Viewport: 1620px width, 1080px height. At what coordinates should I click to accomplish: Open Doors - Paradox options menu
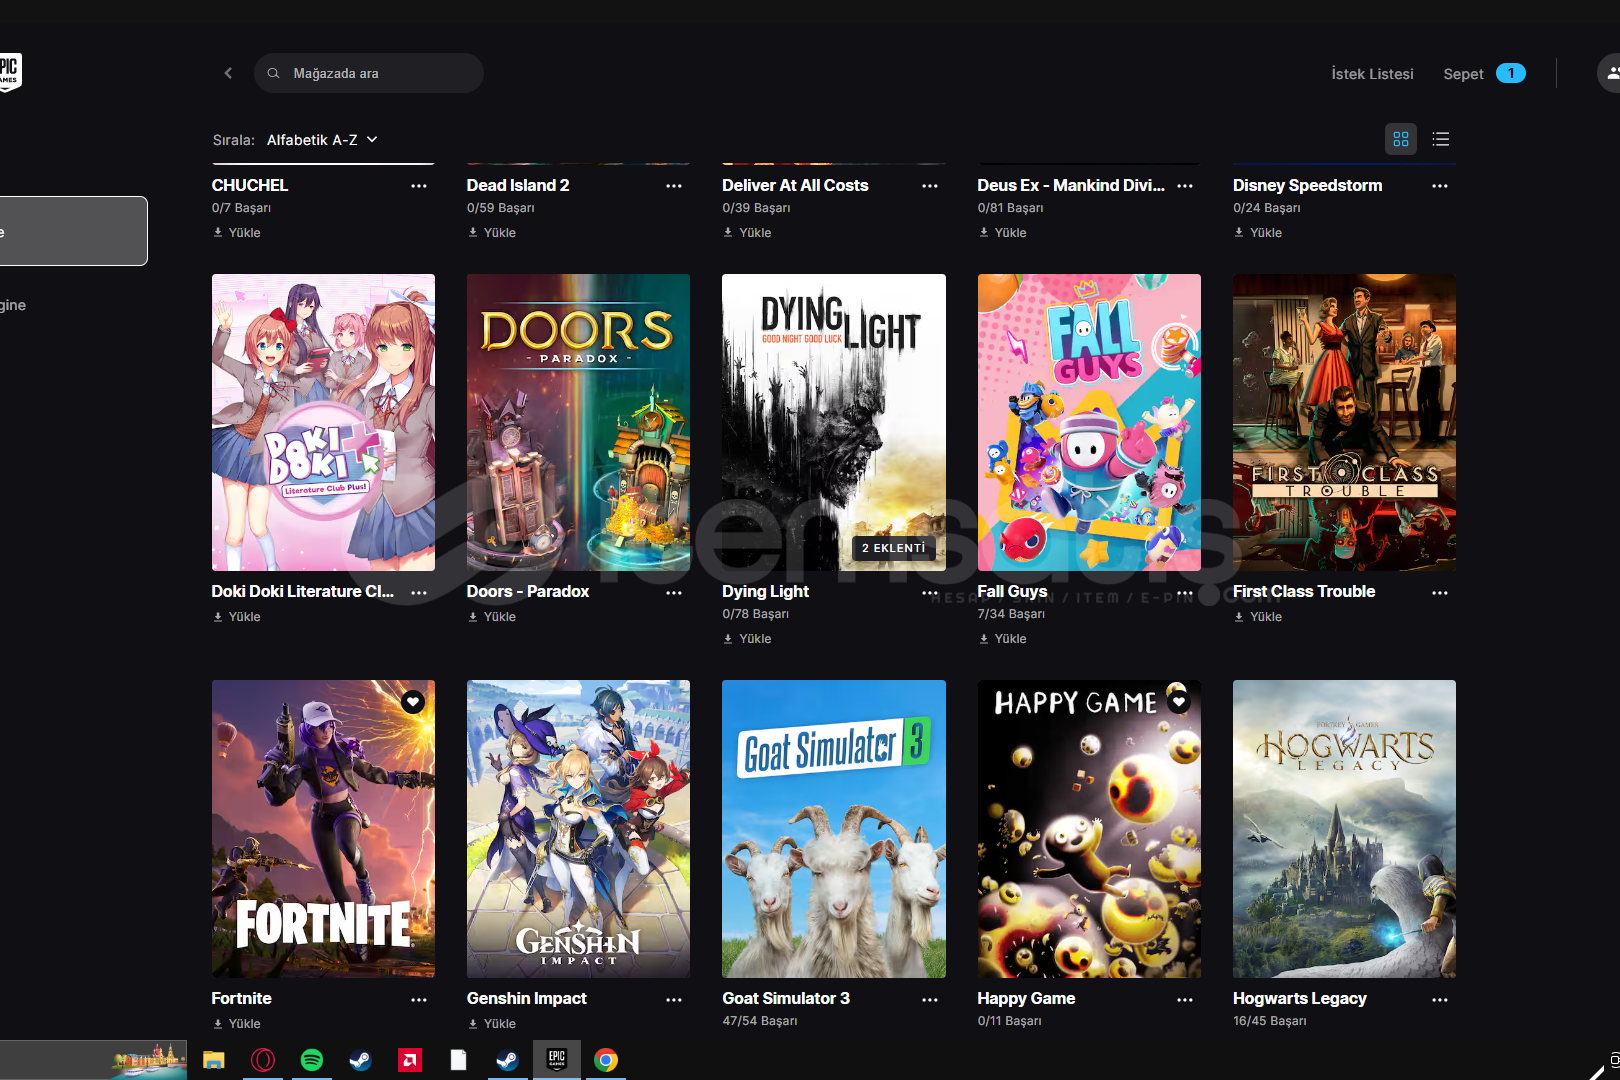click(674, 593)
